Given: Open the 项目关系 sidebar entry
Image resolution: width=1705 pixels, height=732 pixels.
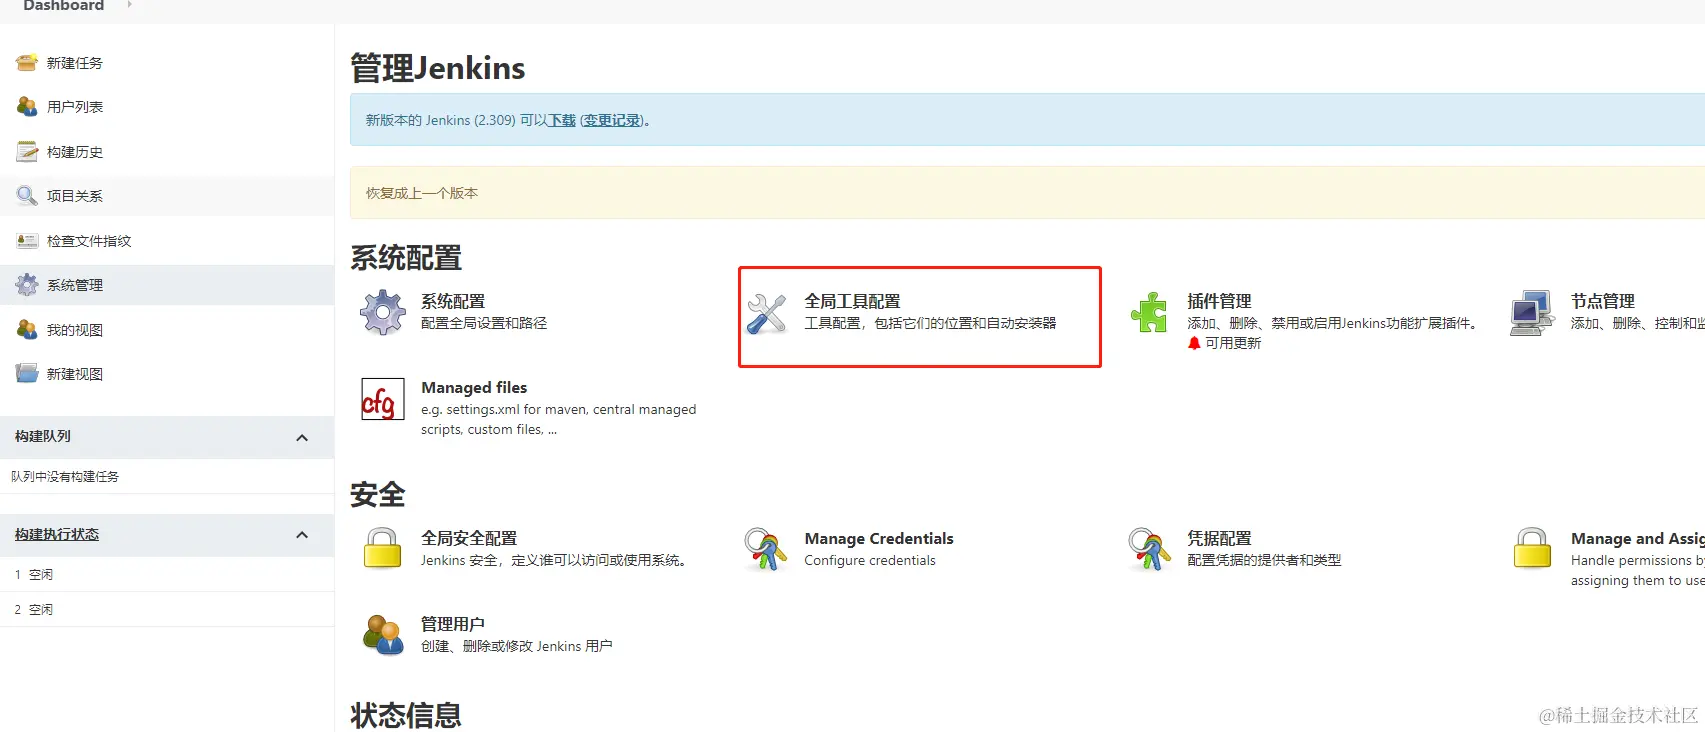Looking at the screenshot, I should point(75,196).
